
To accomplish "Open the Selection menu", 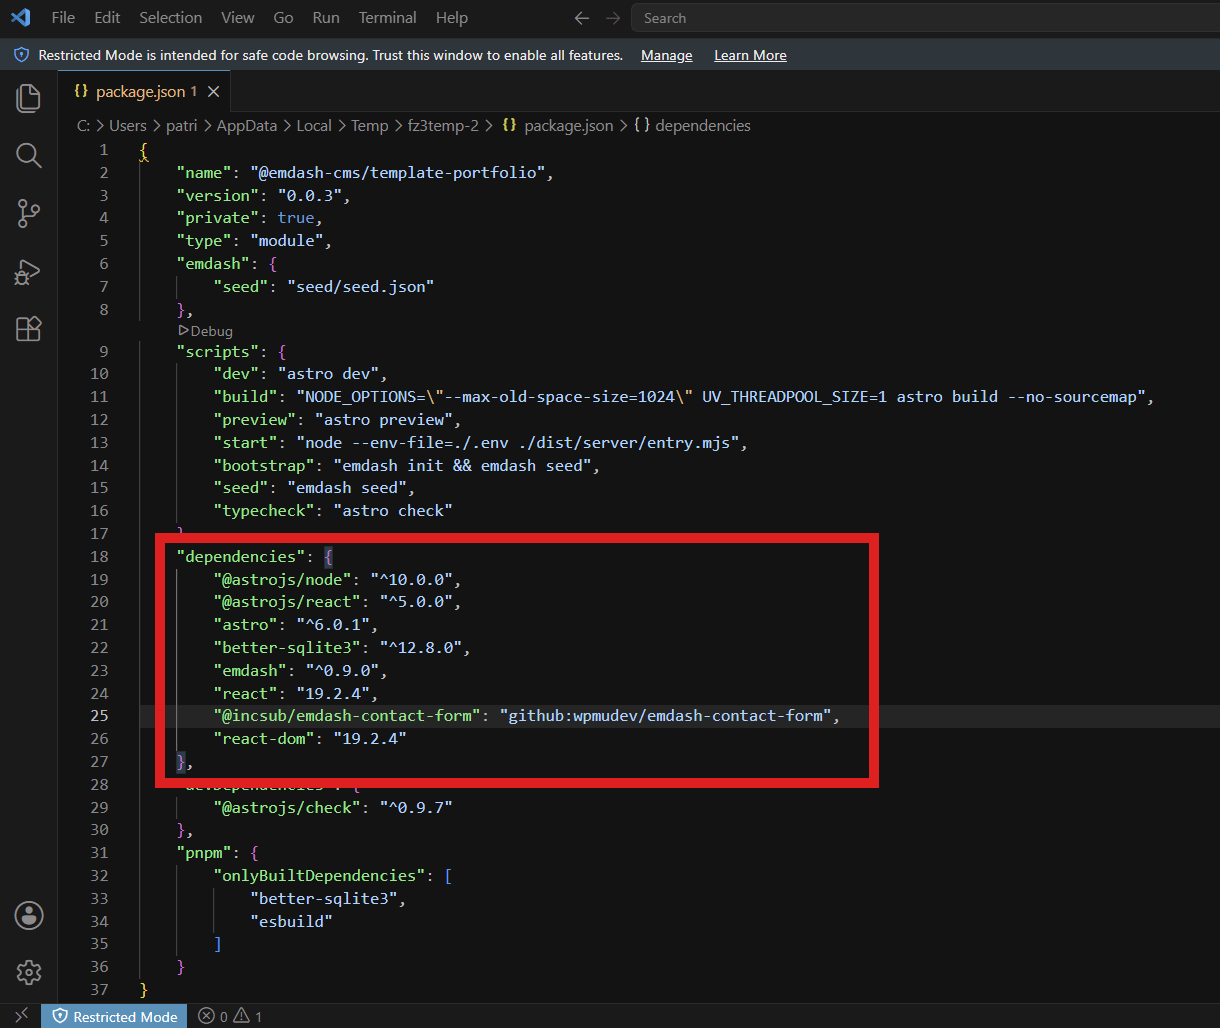I will [x=171, y=18].
